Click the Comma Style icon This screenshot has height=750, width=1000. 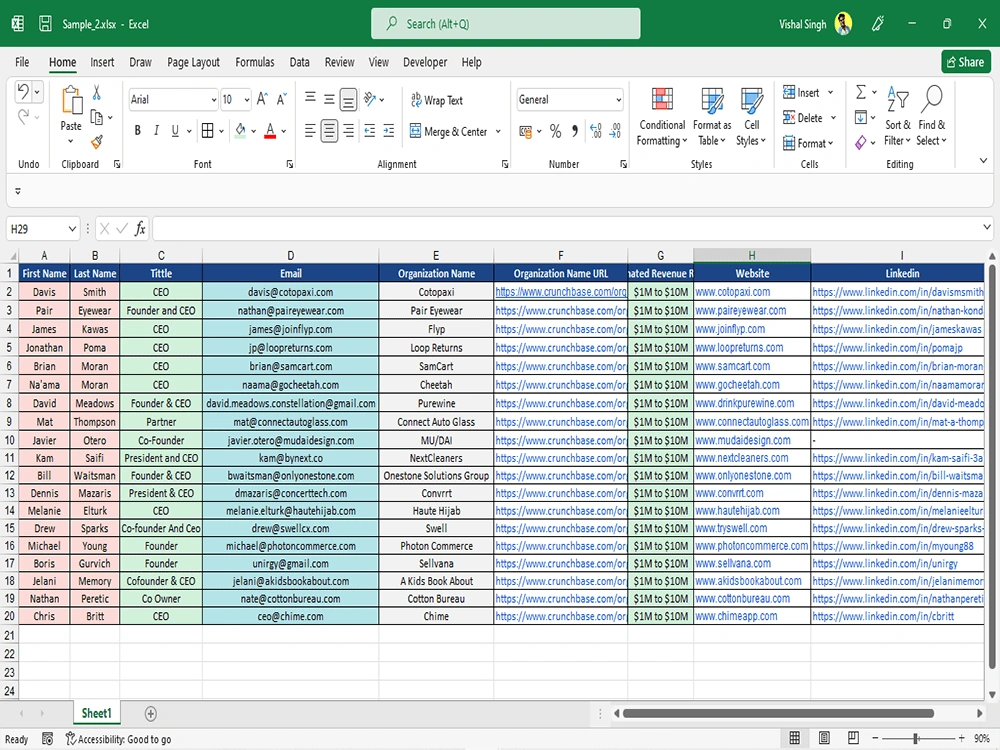coord(575,131)
